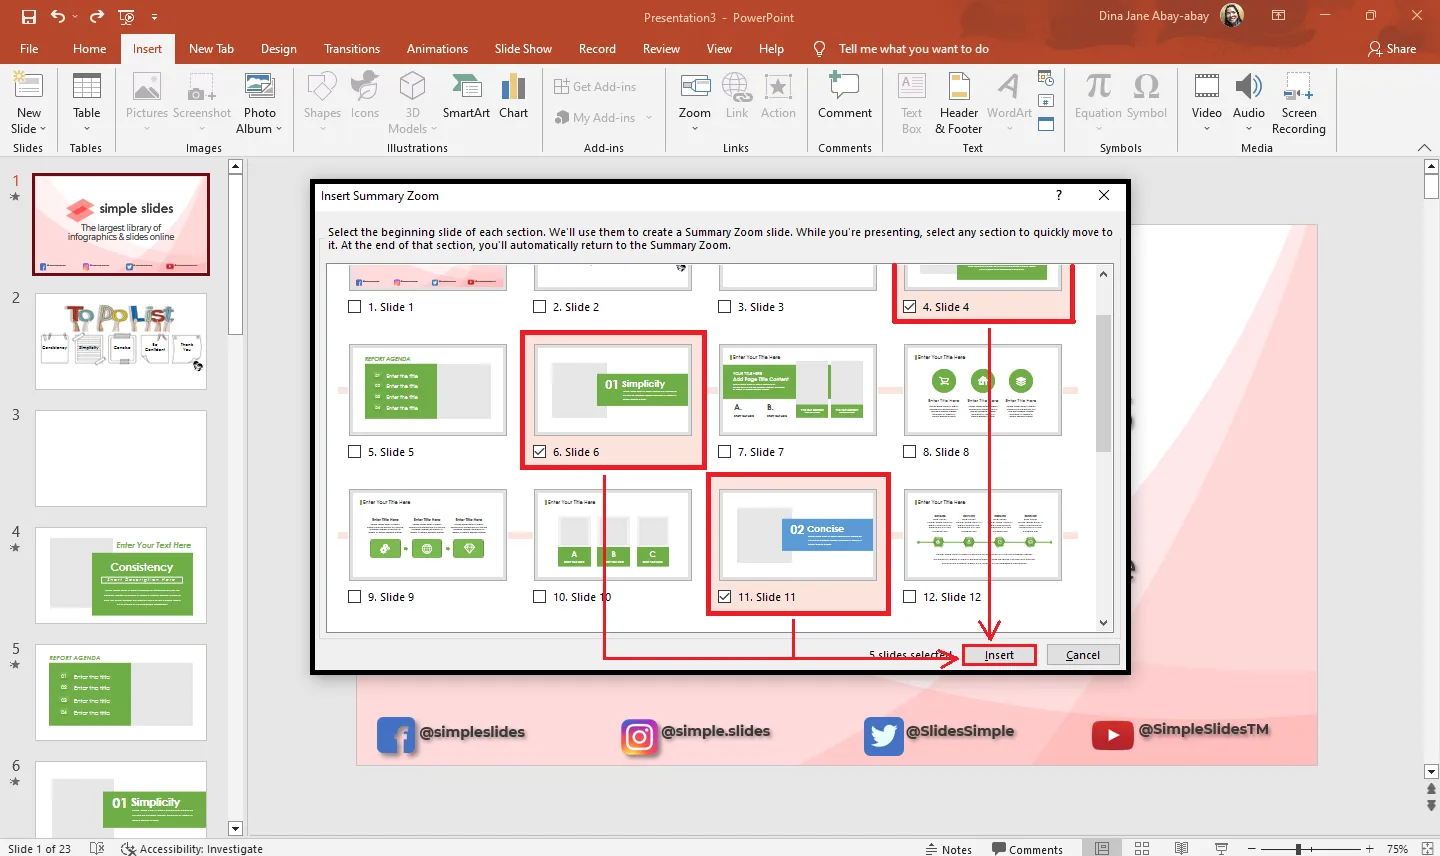
Task: Open the Video dropdown menu
Action: (1206, 129)
